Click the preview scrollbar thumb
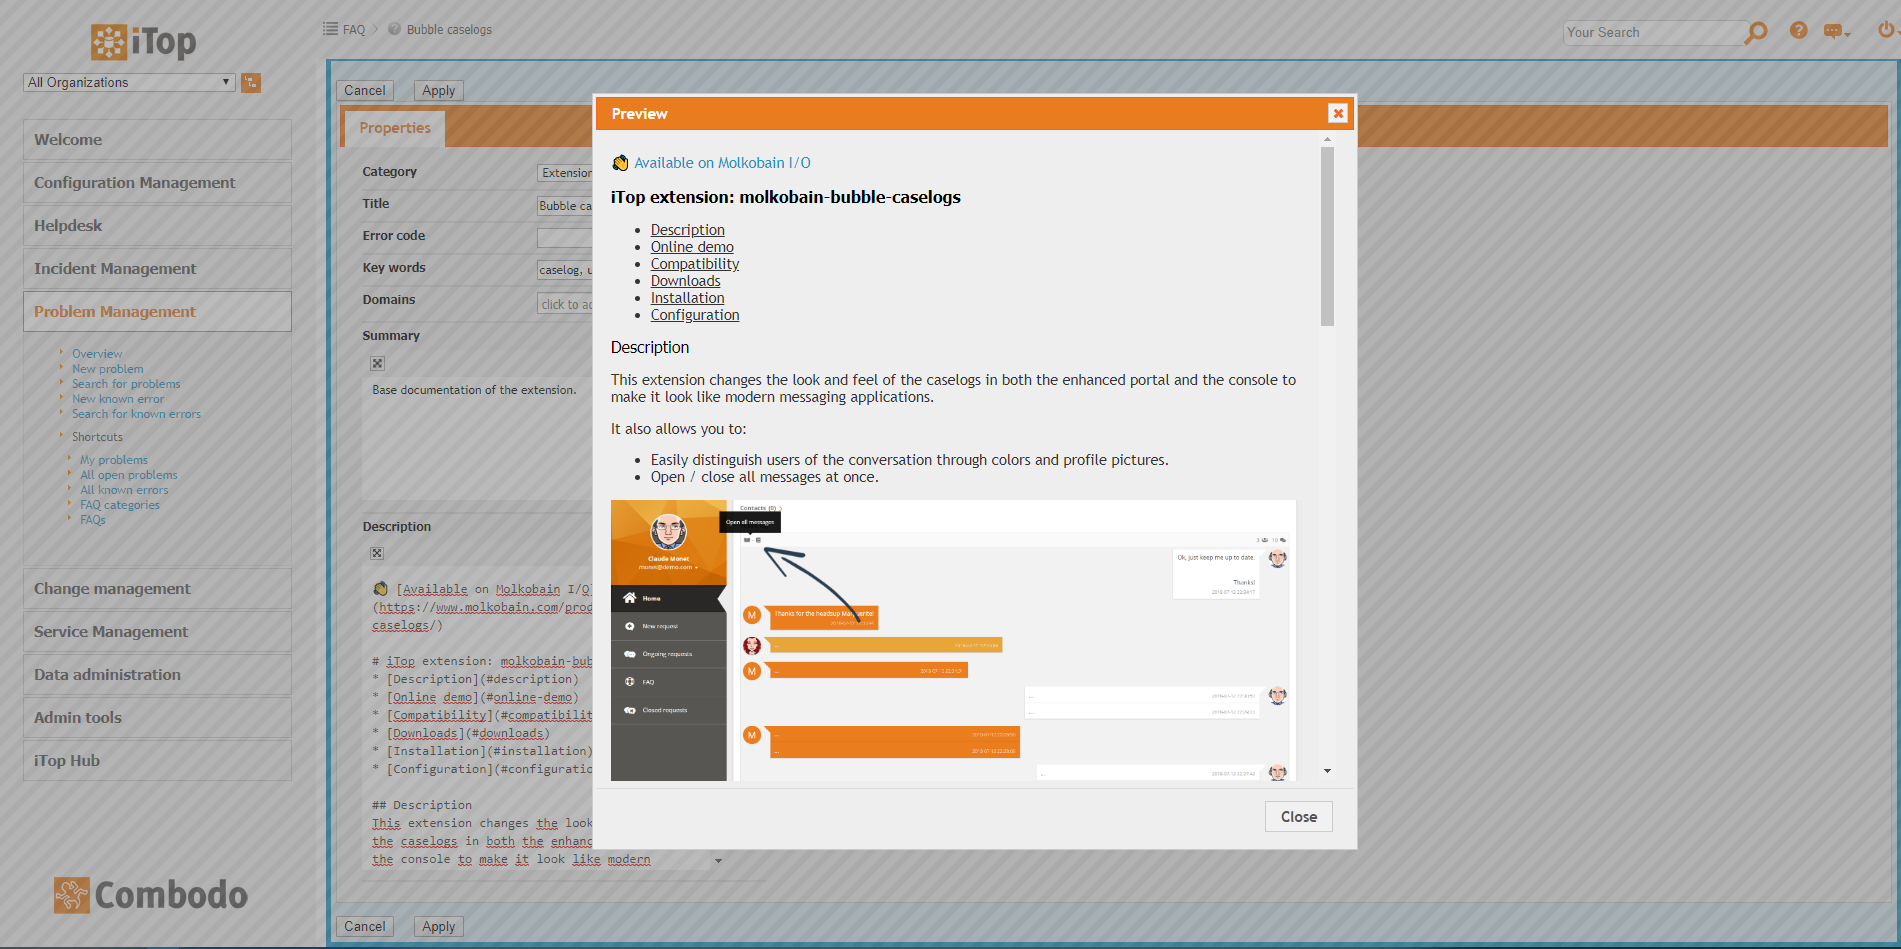The image size is (1901, 949). pos(1327,236)
